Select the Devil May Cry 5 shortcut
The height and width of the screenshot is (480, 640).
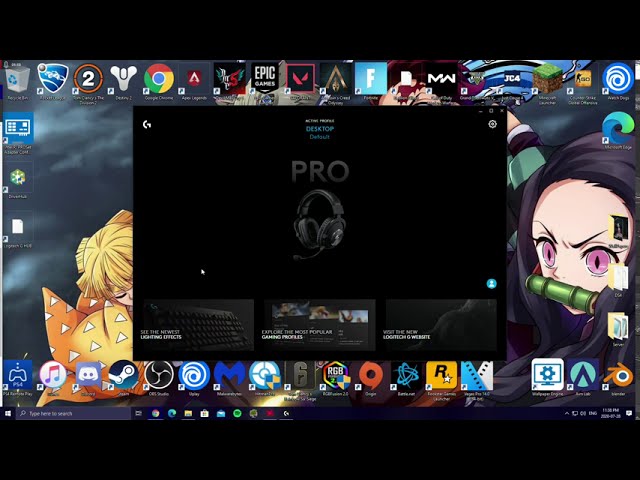[229, 82]
